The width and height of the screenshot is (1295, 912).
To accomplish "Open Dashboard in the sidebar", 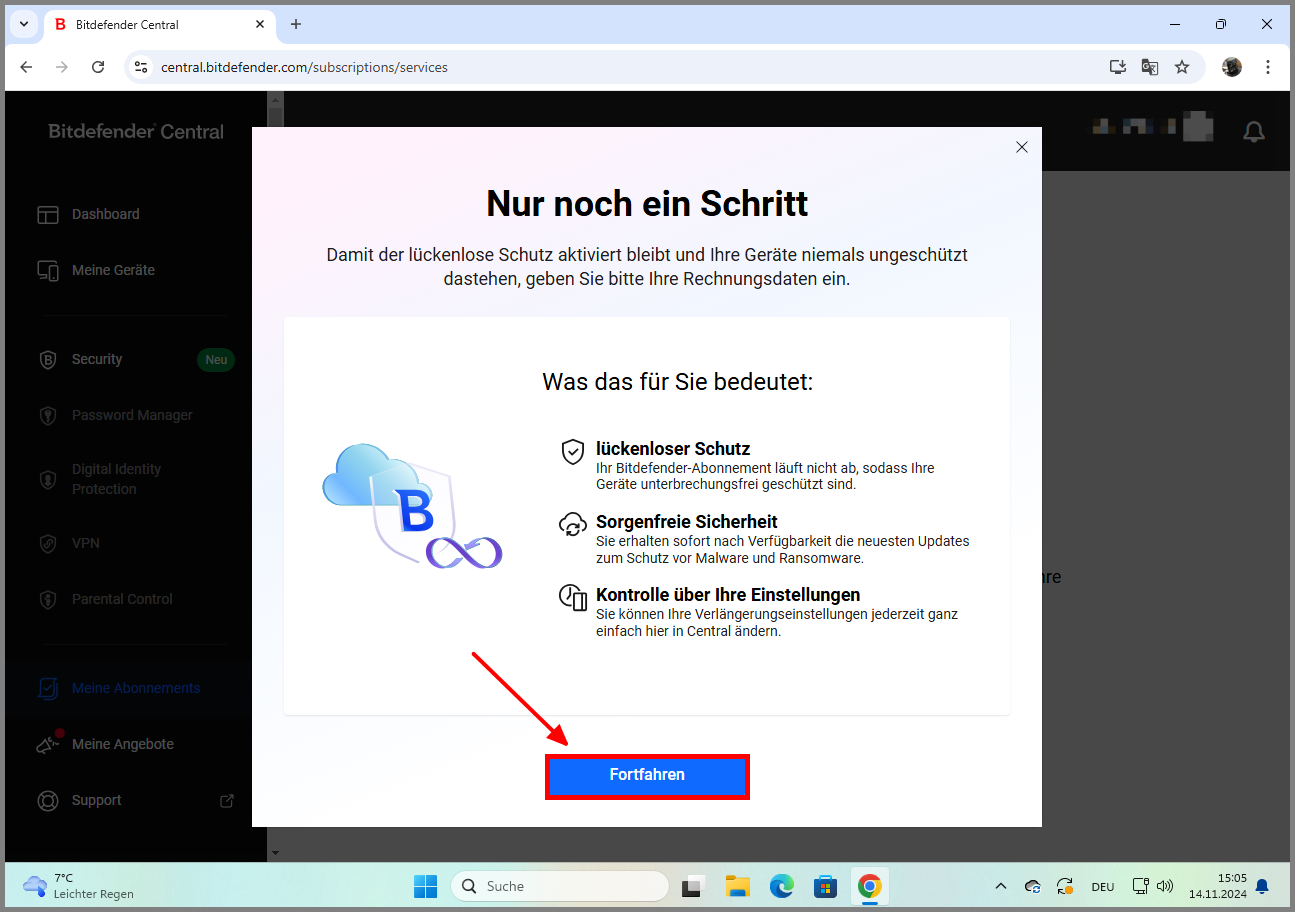I will 105,214.
